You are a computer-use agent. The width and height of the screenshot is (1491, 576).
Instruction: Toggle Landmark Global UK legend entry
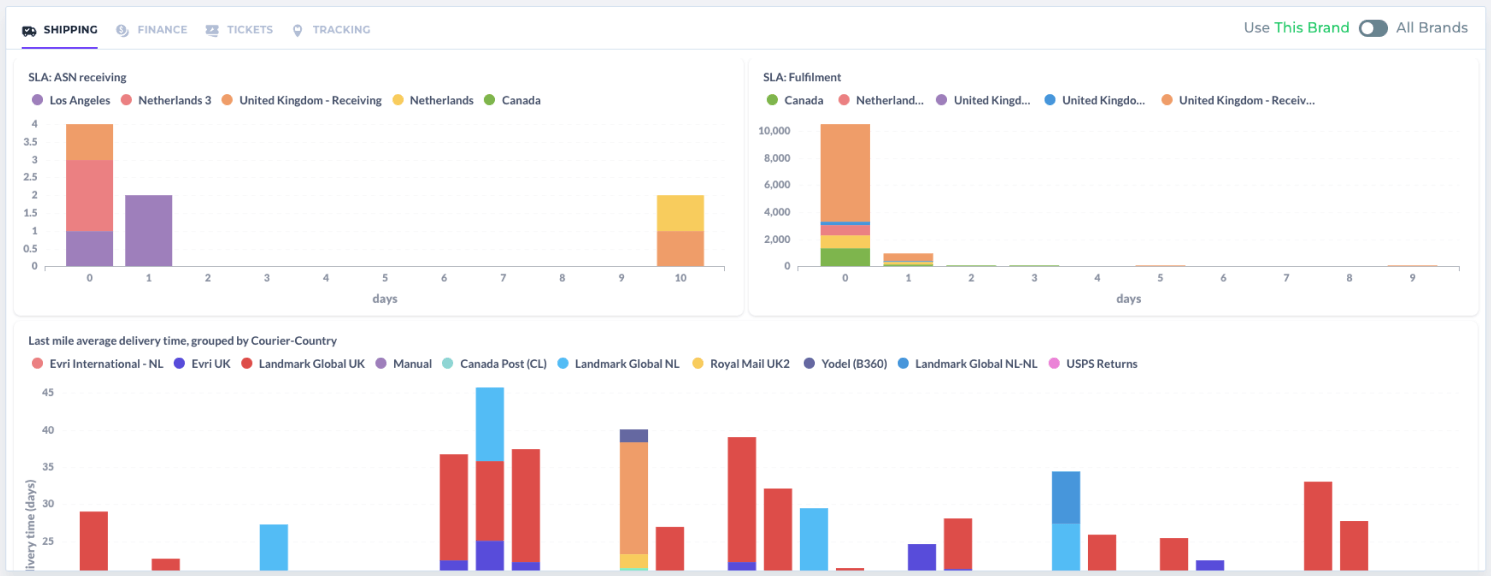311,364
